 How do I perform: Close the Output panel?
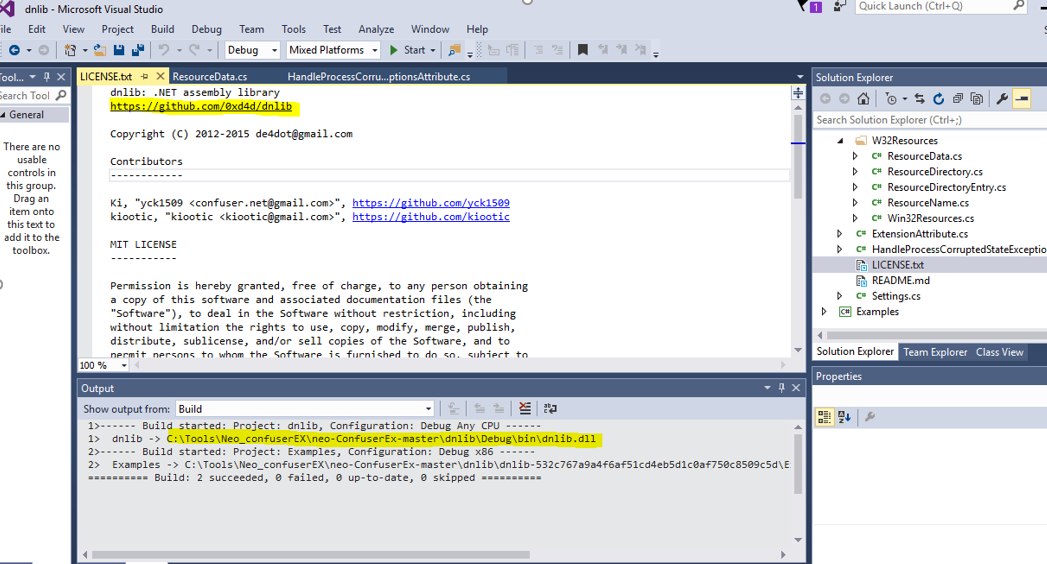pyautogui.click(x=796, y=388)
